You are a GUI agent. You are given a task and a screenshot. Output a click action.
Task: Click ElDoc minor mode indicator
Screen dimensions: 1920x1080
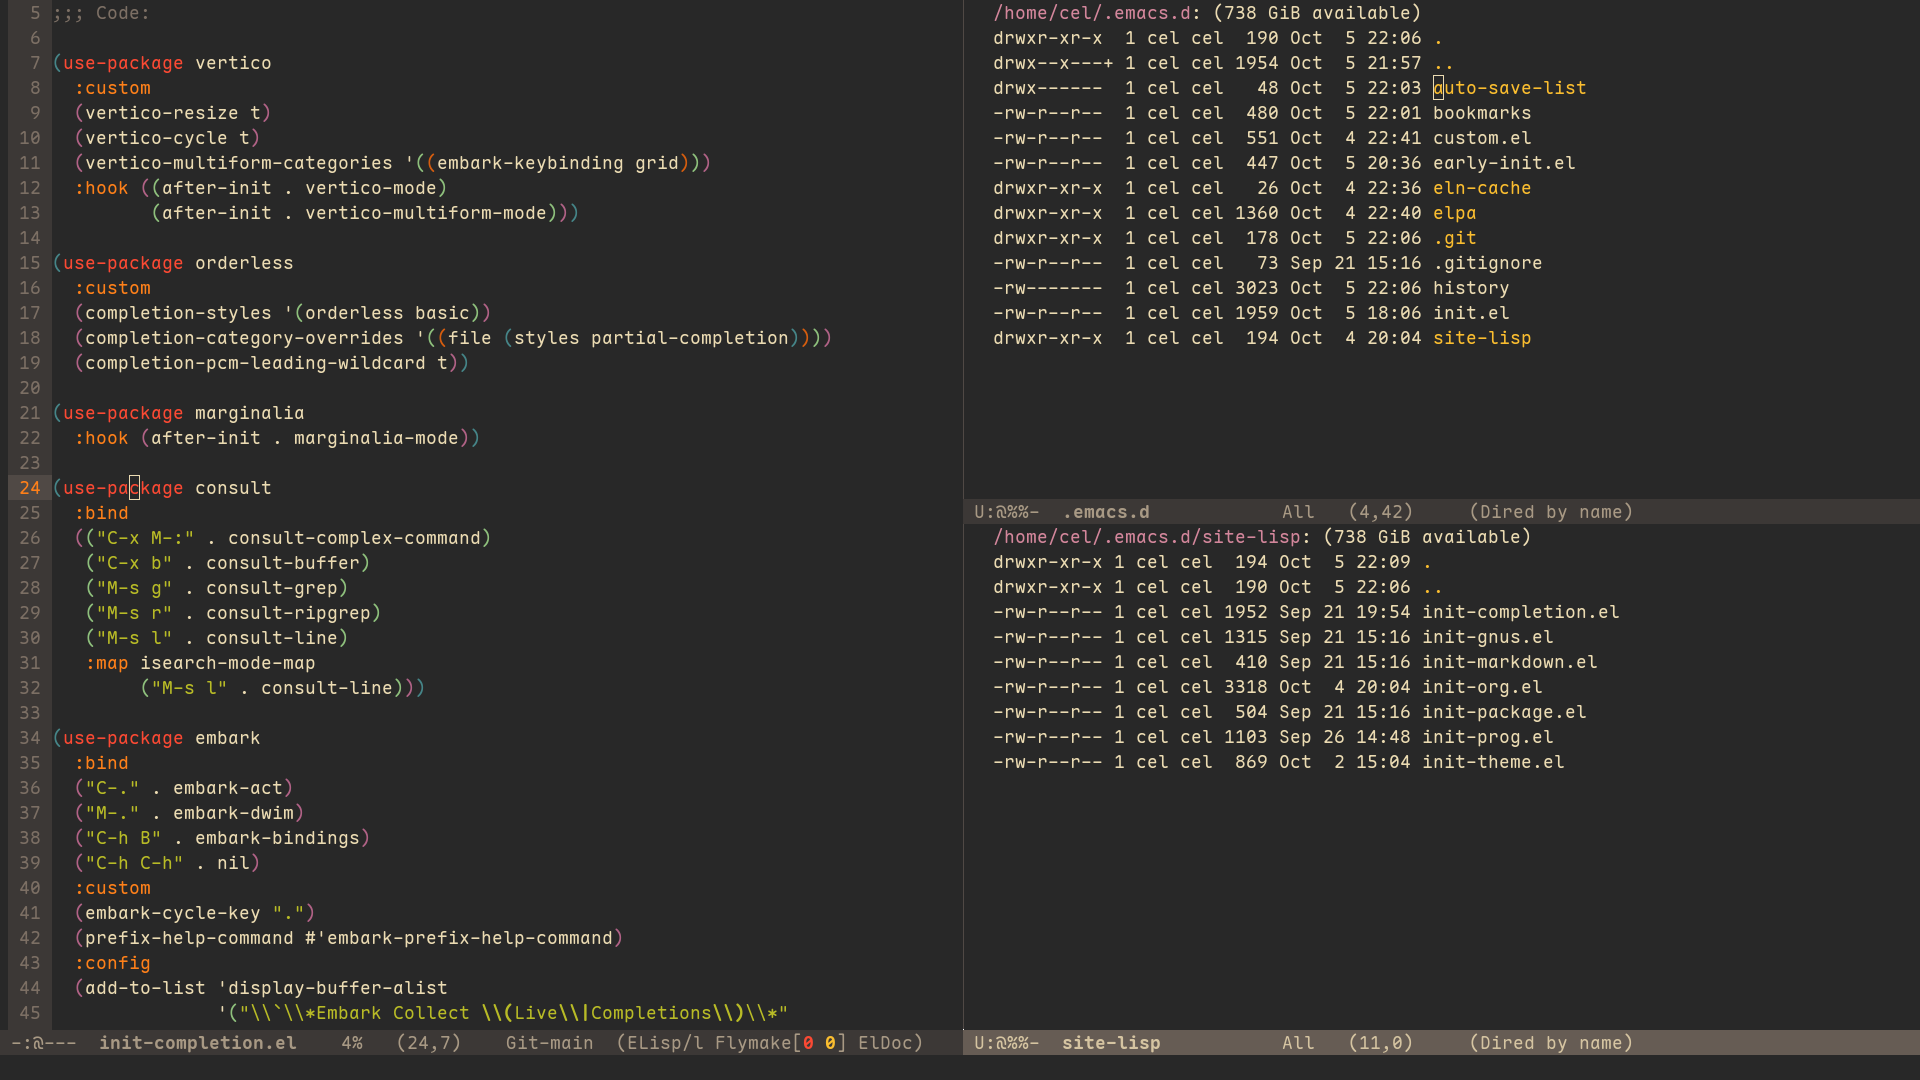885,1043
